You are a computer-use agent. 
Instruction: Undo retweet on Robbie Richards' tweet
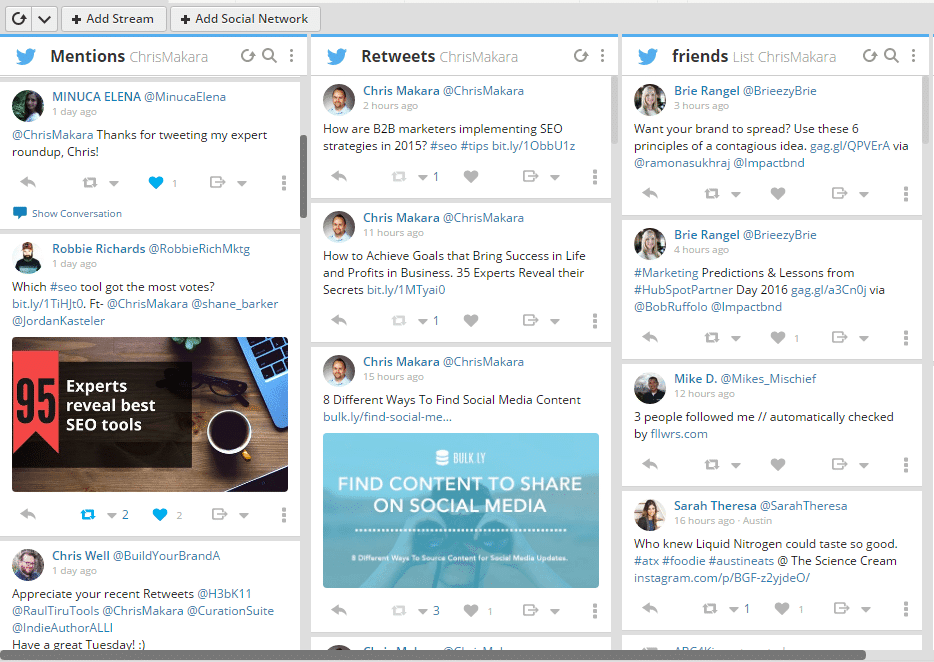88,514
